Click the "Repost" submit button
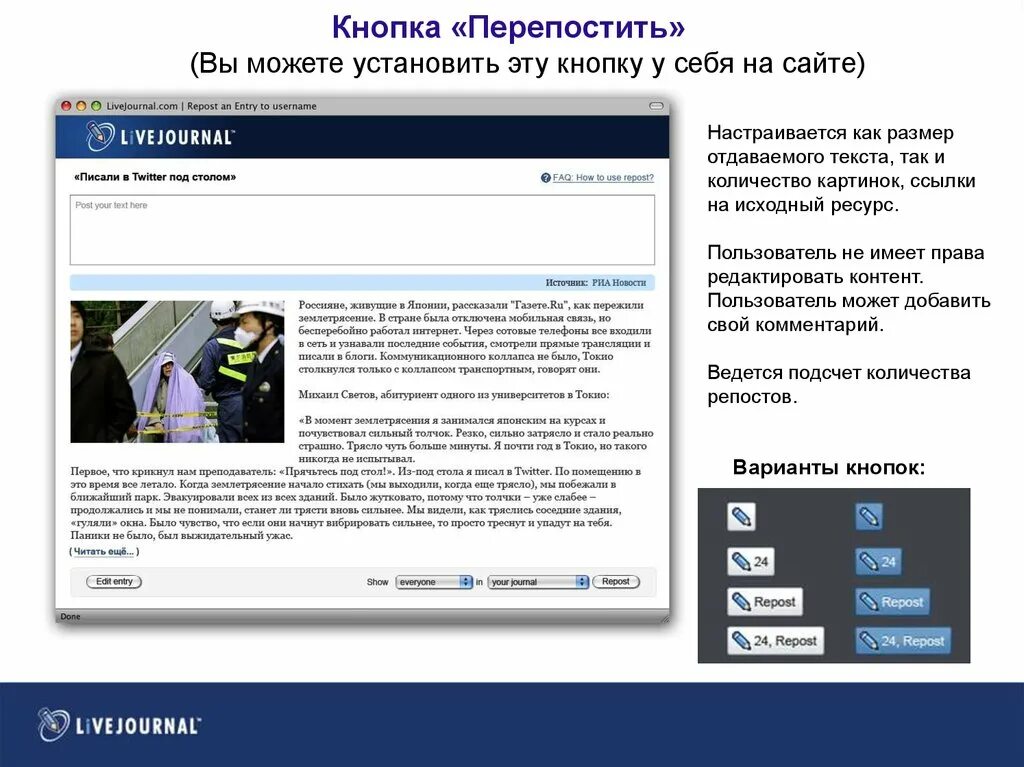1024x767 pixels. tap(616, 581)
